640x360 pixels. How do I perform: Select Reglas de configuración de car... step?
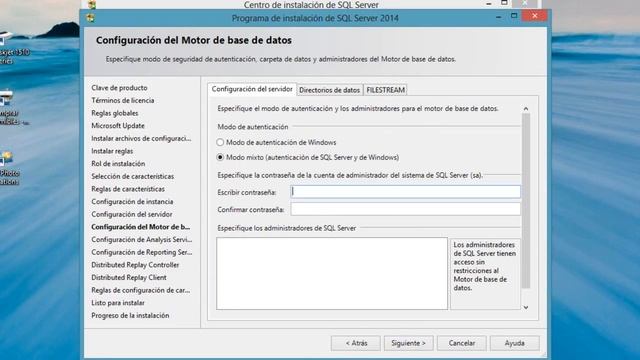[140, 290]
